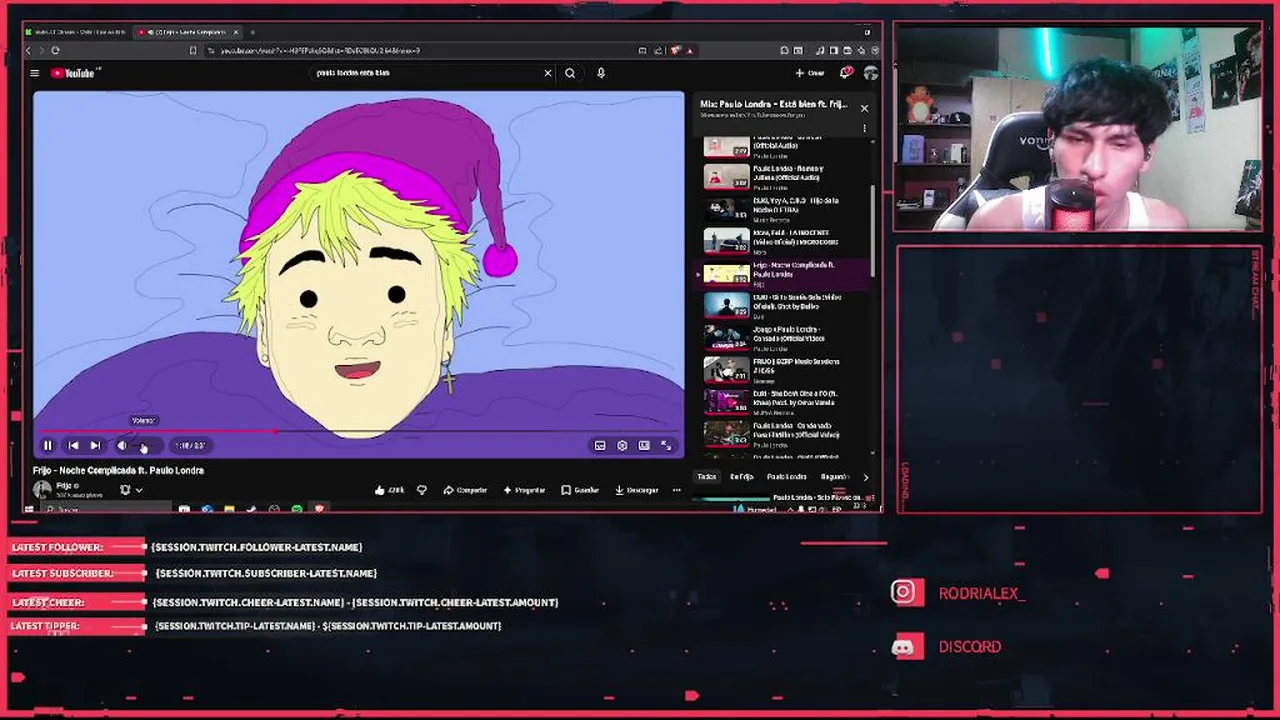
Task: Click the Preguntar button
Action: coord(524,490)
